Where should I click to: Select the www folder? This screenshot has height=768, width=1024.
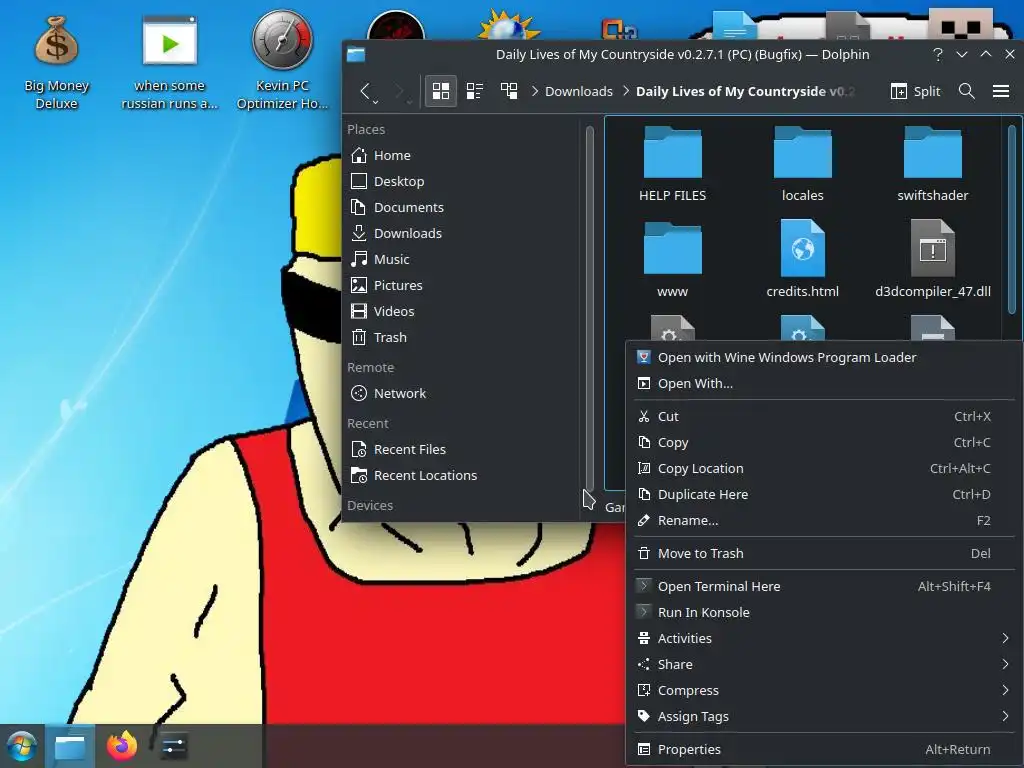click(672, 260)
